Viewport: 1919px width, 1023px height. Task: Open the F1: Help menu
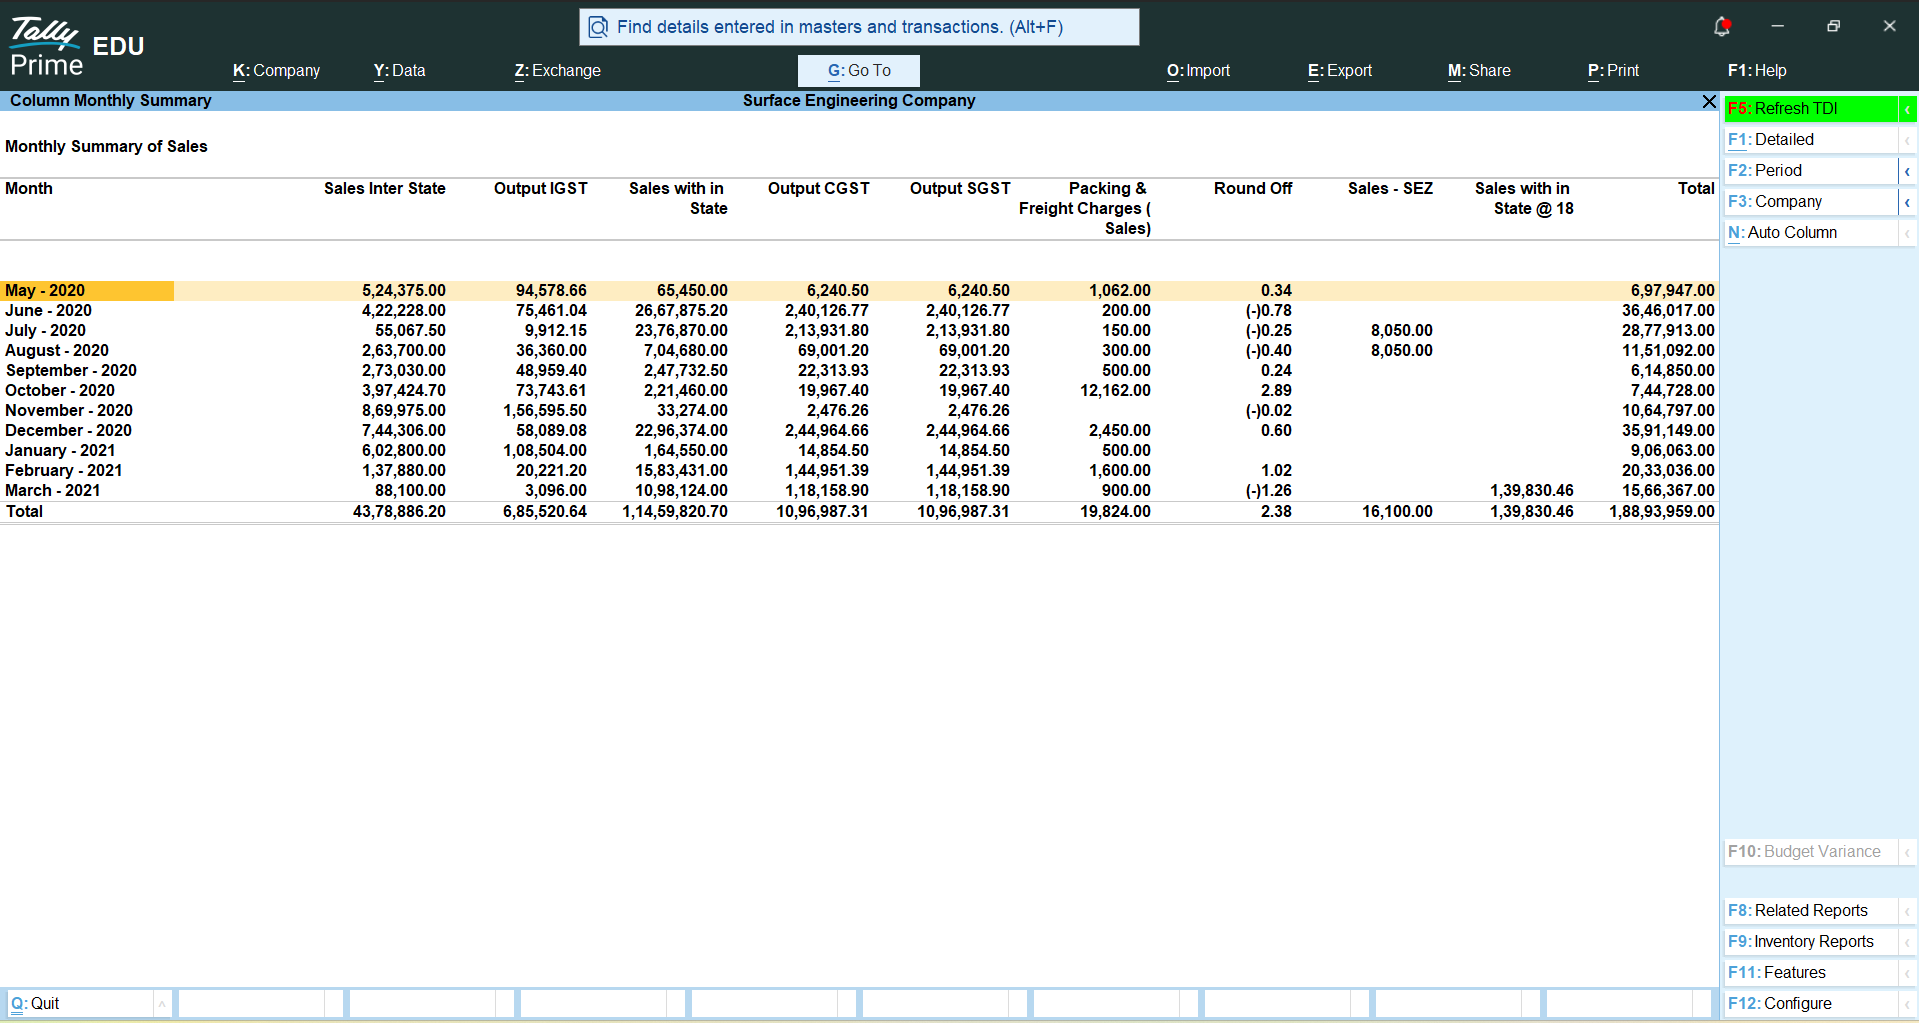pyautogui.click(x=1757, y=71)
